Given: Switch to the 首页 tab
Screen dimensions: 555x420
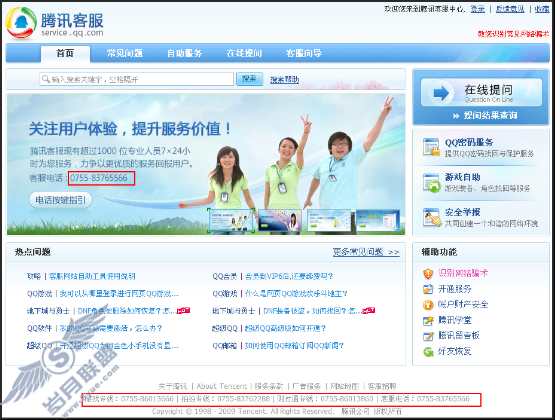Looking at the screenshot, I should point(65,54).
